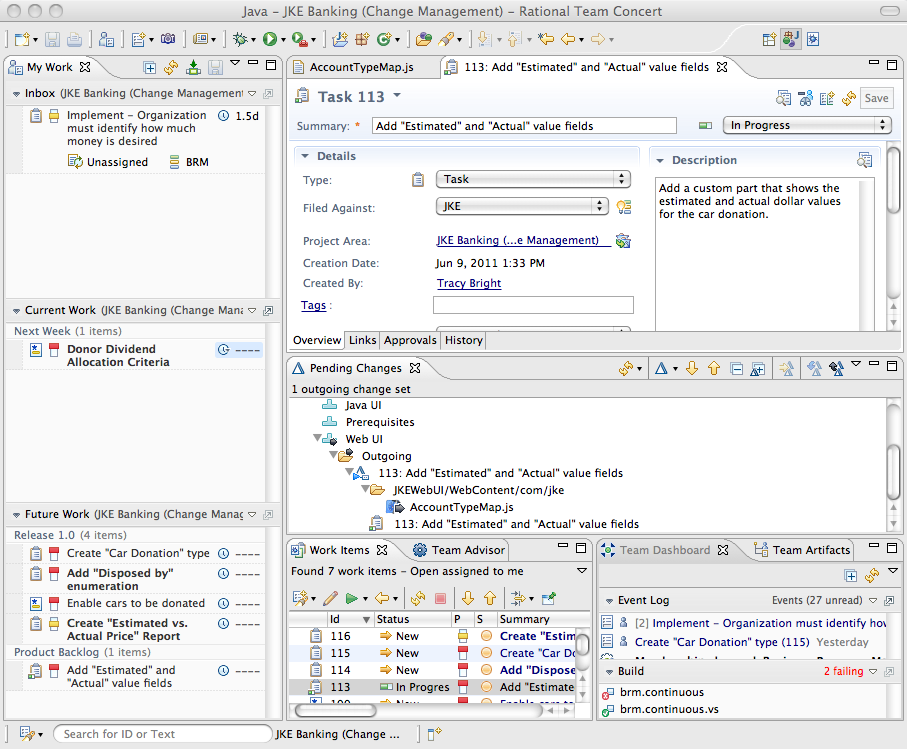Screen dimensions: 907x749
Task: Click the Debug bug toolbar icon
Action: pos(241,39)
